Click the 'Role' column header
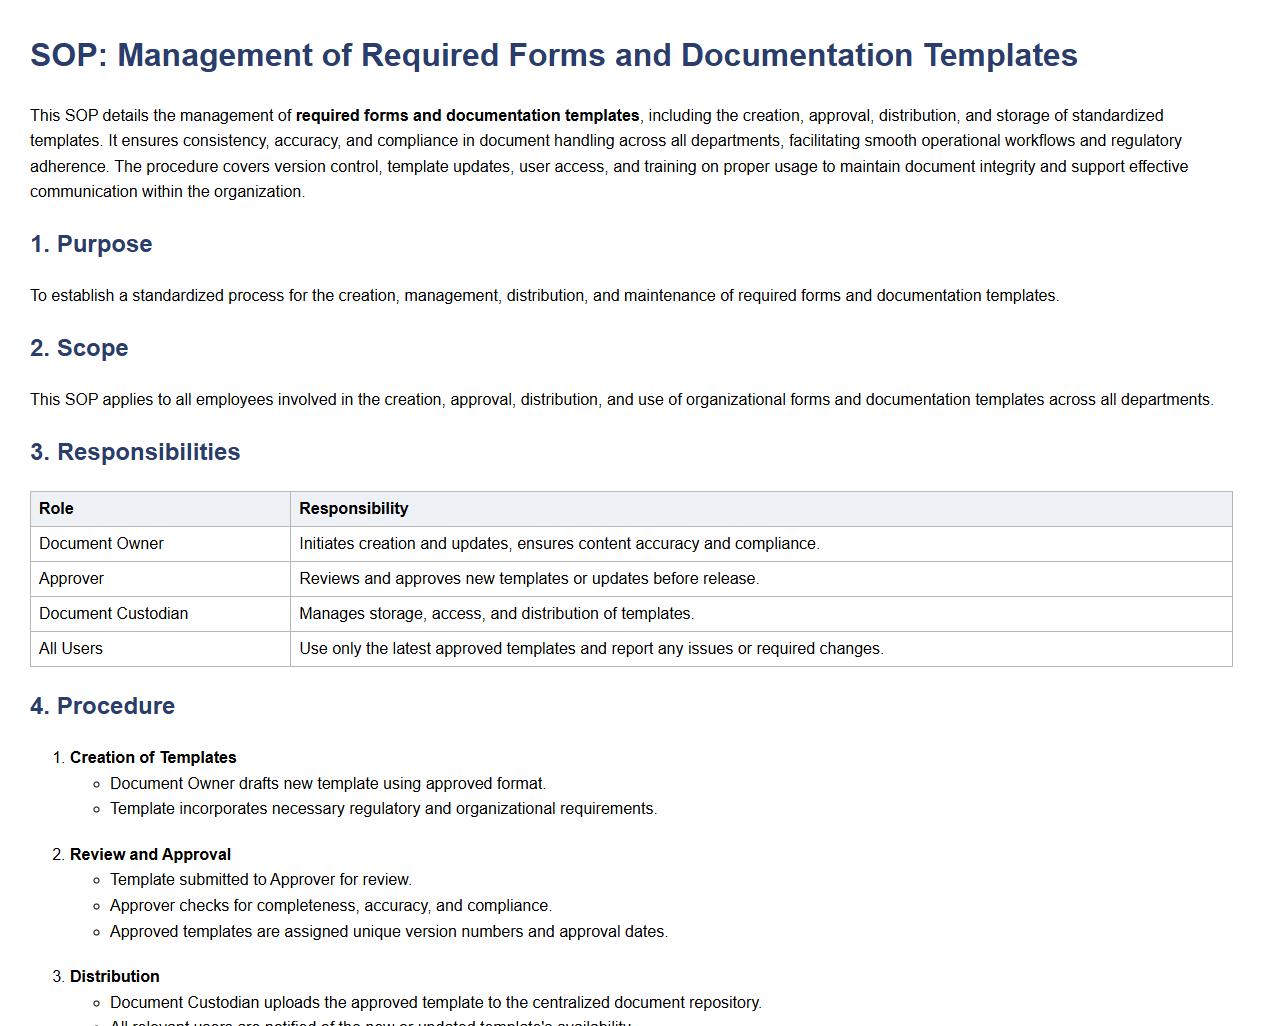The height and width of the screenshot is (1026, 1263). coord(56,509)
